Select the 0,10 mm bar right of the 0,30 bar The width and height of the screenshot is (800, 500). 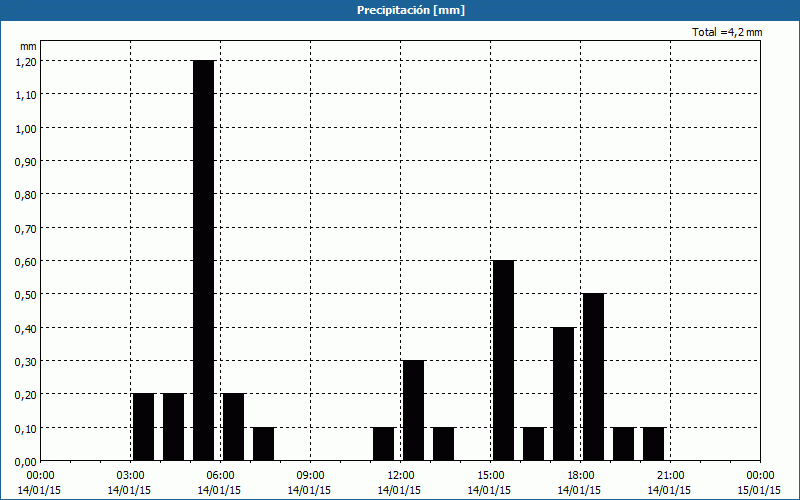[443, 444]
